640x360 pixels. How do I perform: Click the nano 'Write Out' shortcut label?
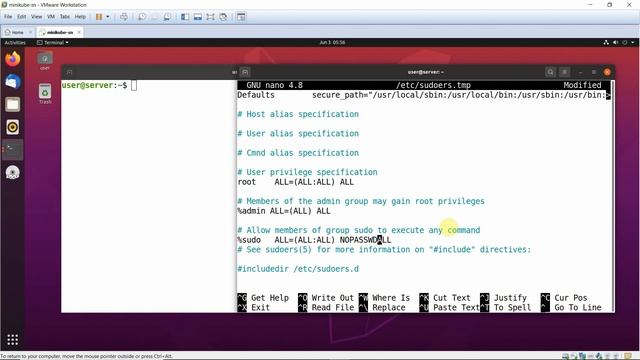point(333,298)
